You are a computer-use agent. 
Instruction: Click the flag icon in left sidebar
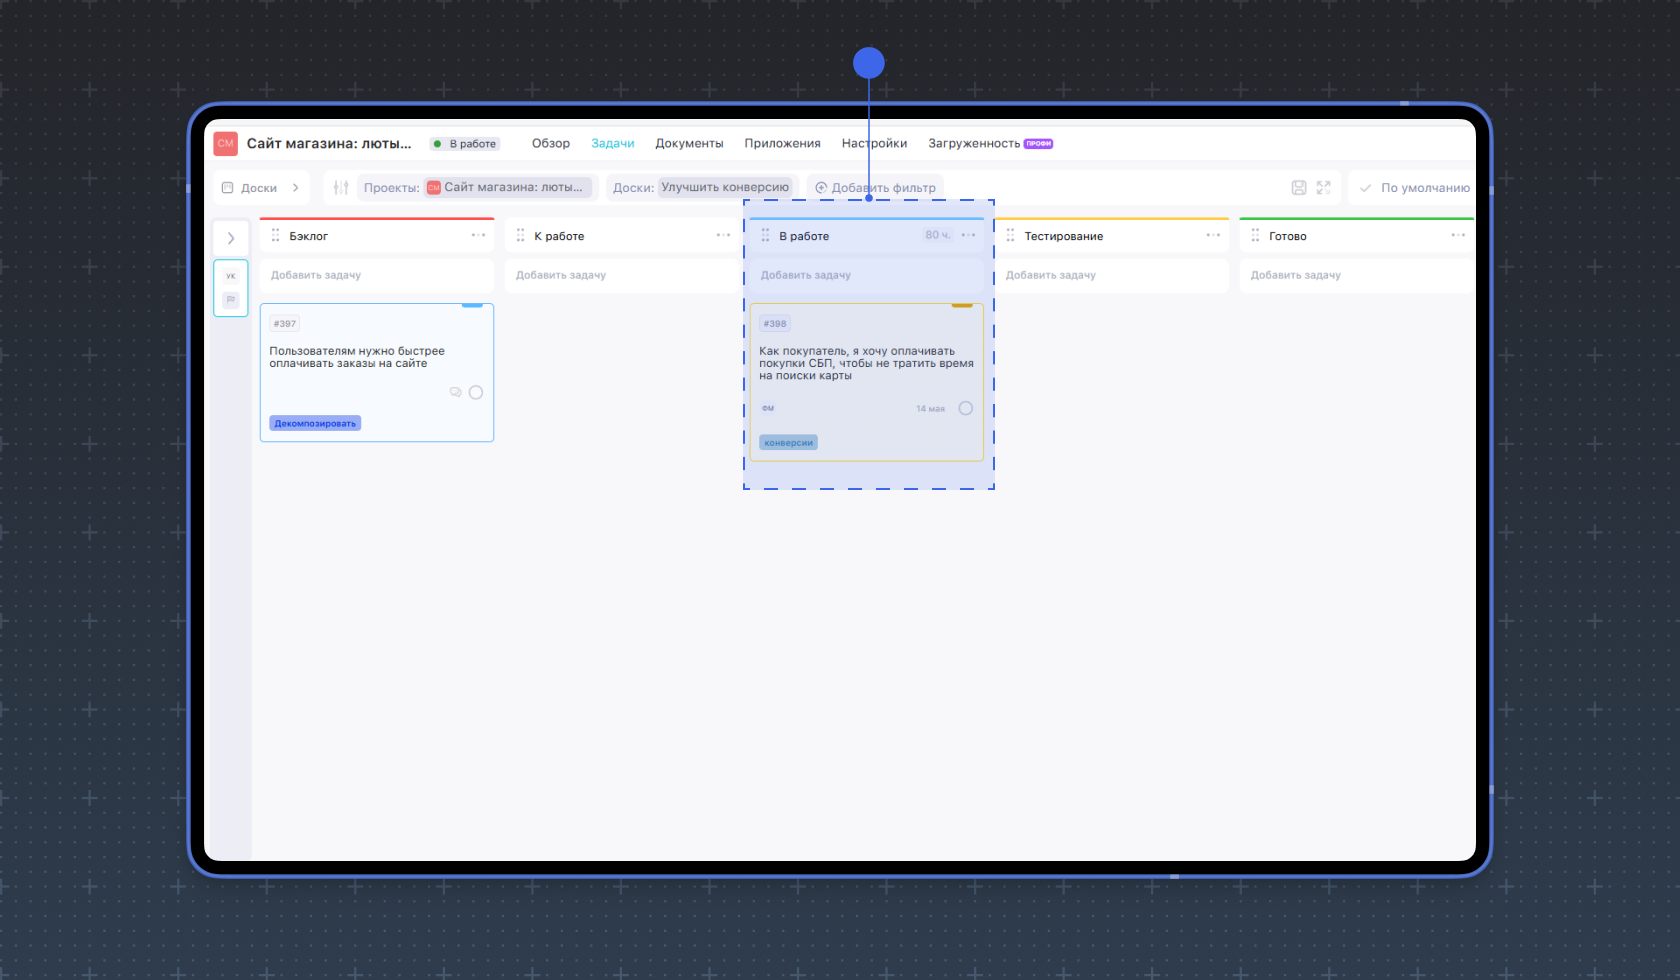tap(231, 300)
